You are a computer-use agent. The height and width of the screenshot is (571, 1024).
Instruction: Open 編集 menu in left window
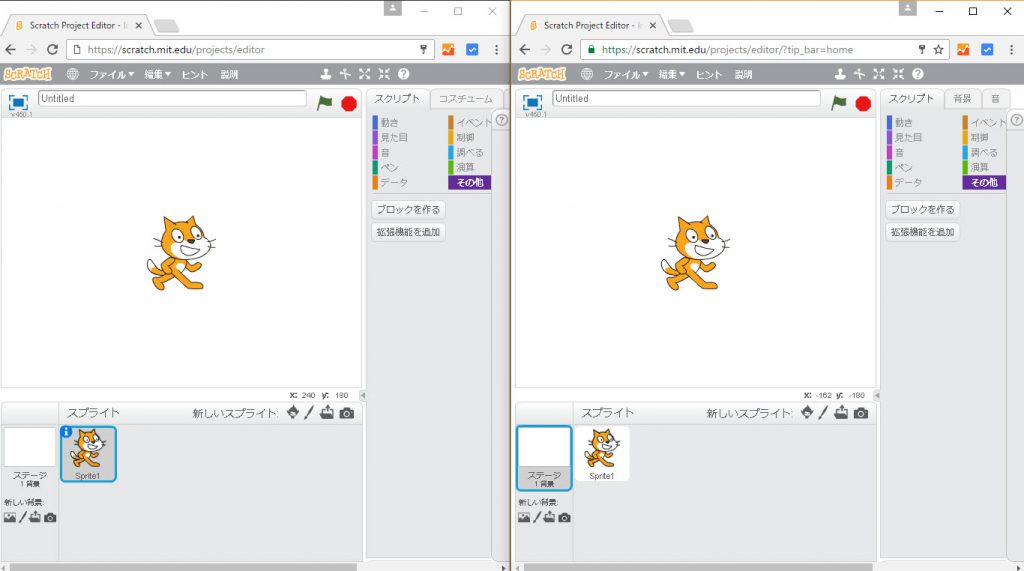pyautogui.click(x=157, y=74)
